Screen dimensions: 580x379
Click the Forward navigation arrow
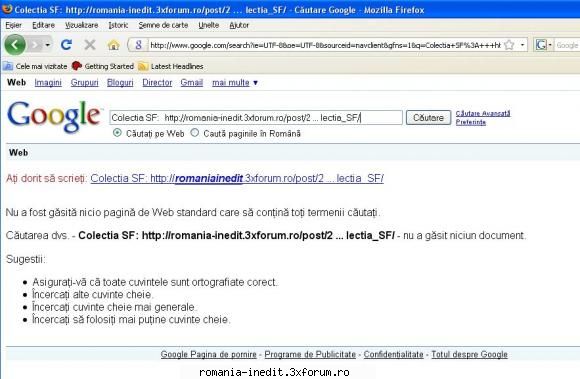point(36,45)
